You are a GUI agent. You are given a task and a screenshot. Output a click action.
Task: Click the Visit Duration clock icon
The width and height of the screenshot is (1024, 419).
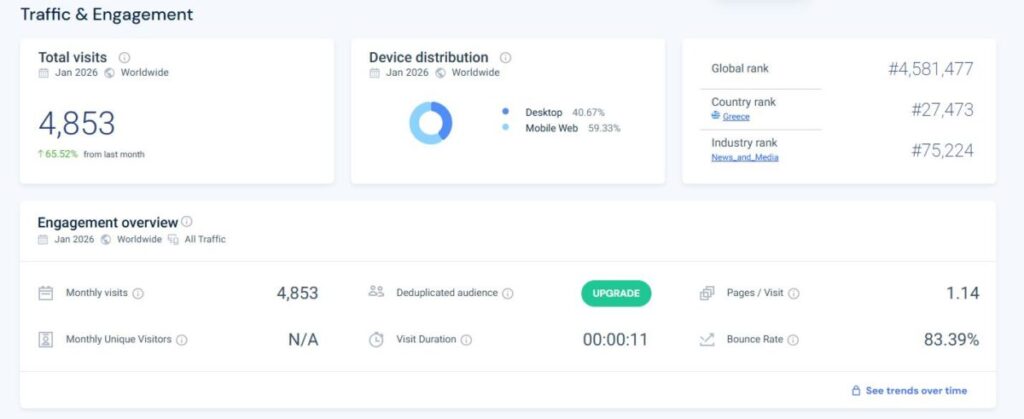point(376,340)
